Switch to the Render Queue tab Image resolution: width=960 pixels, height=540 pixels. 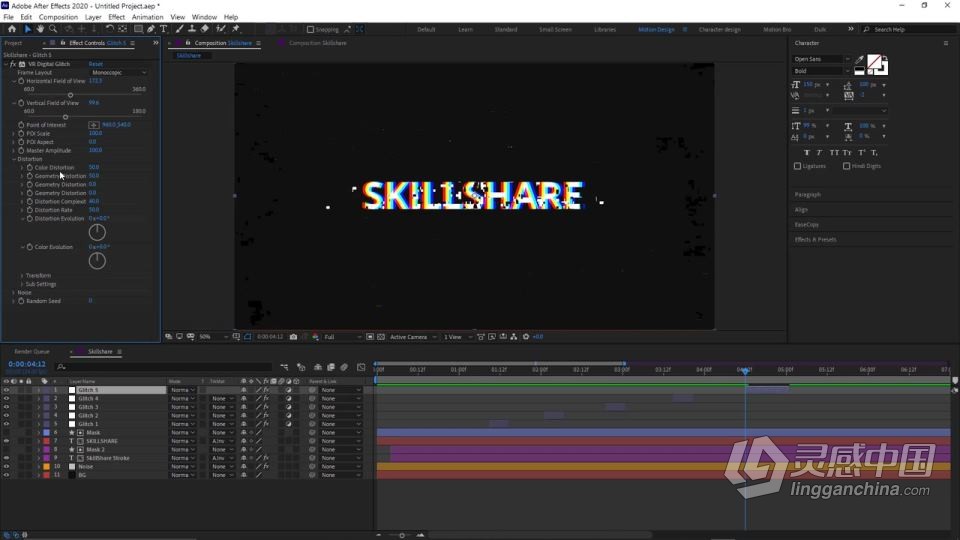[32, 352]
